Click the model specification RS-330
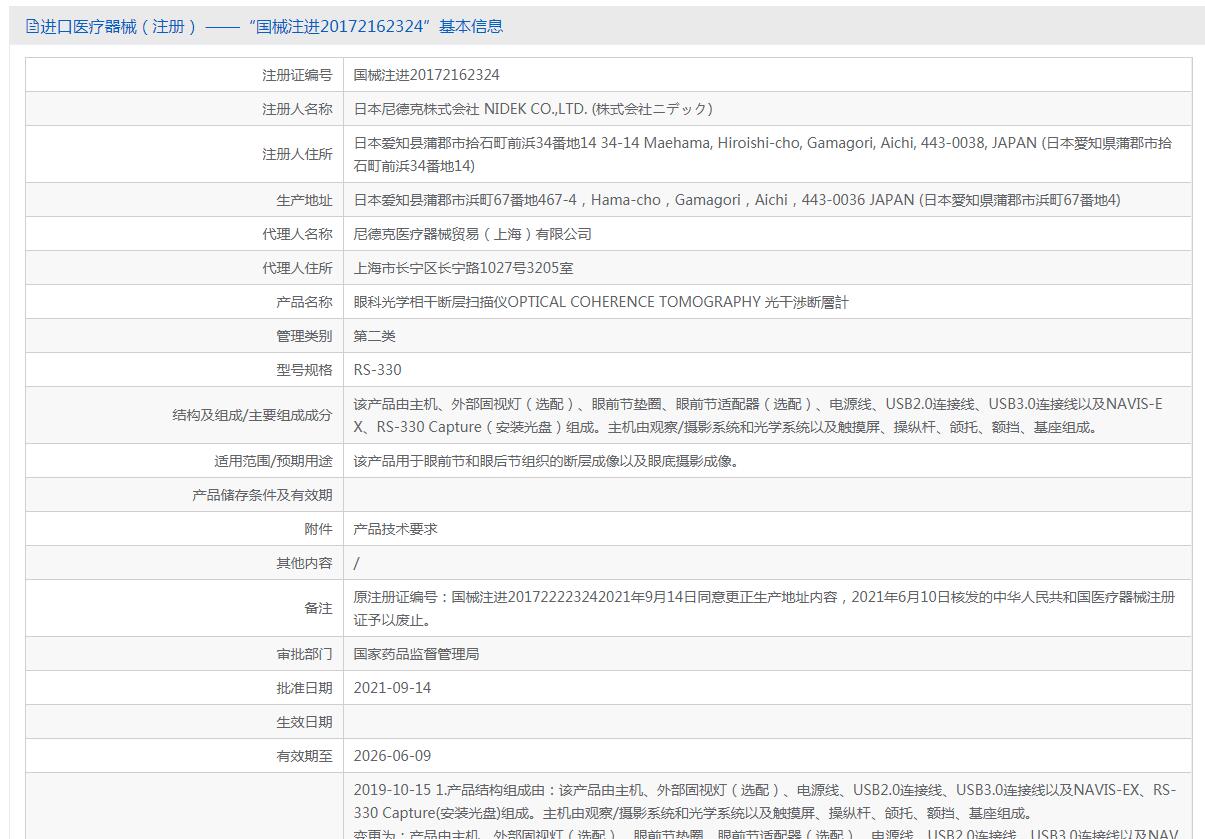Viewport: 1205px width, 839px height. (377, 370)
